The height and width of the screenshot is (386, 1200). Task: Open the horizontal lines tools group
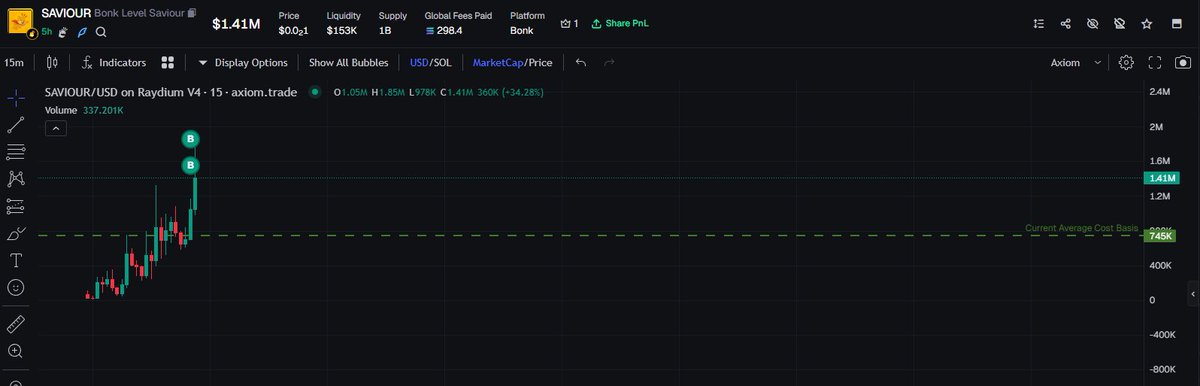pos(16,152)
